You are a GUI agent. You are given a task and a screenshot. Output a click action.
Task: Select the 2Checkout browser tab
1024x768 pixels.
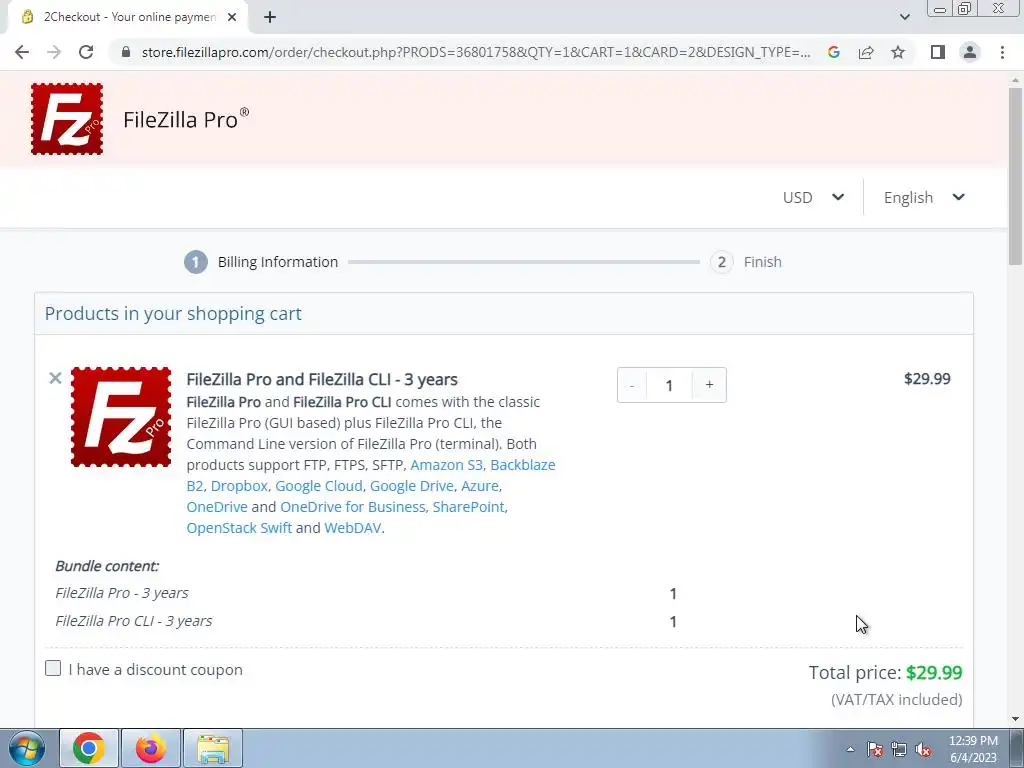coord(127,17)
